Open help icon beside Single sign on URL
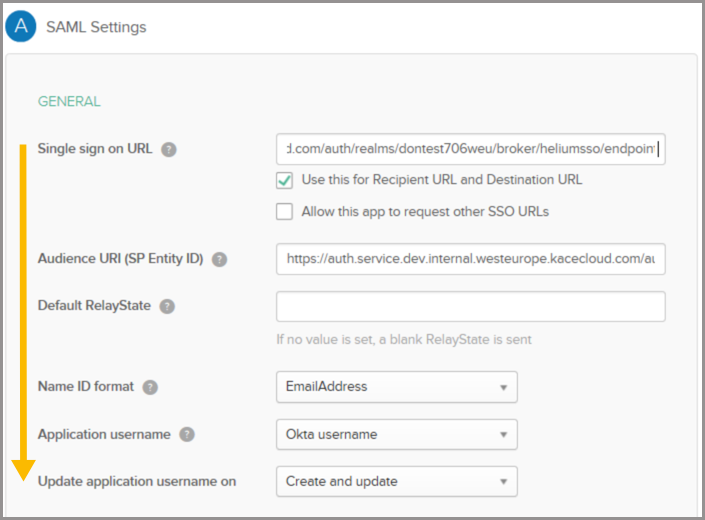The width and height of the screenshot is (705, 520). (169, 150)
